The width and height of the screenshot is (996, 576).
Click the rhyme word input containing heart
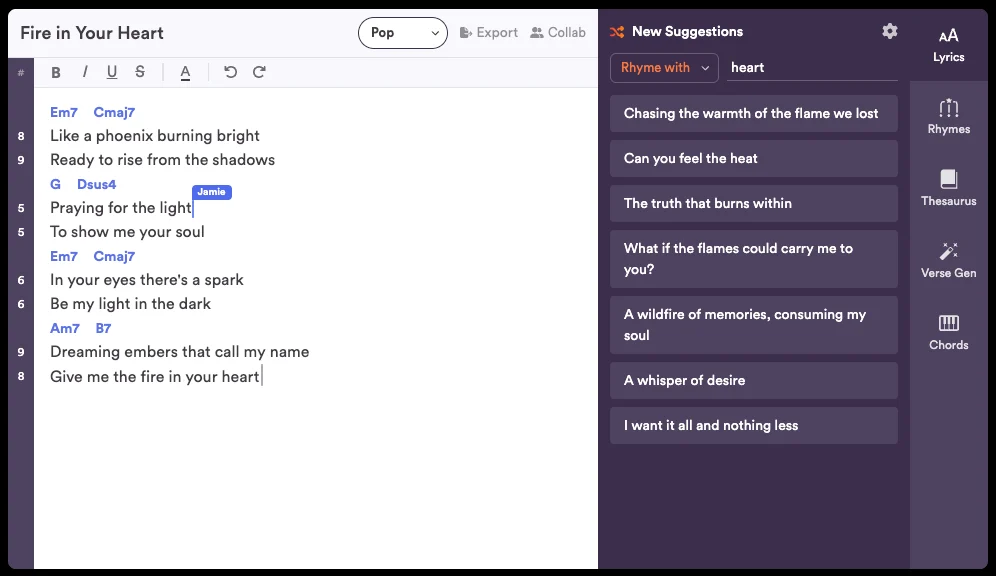812,67
